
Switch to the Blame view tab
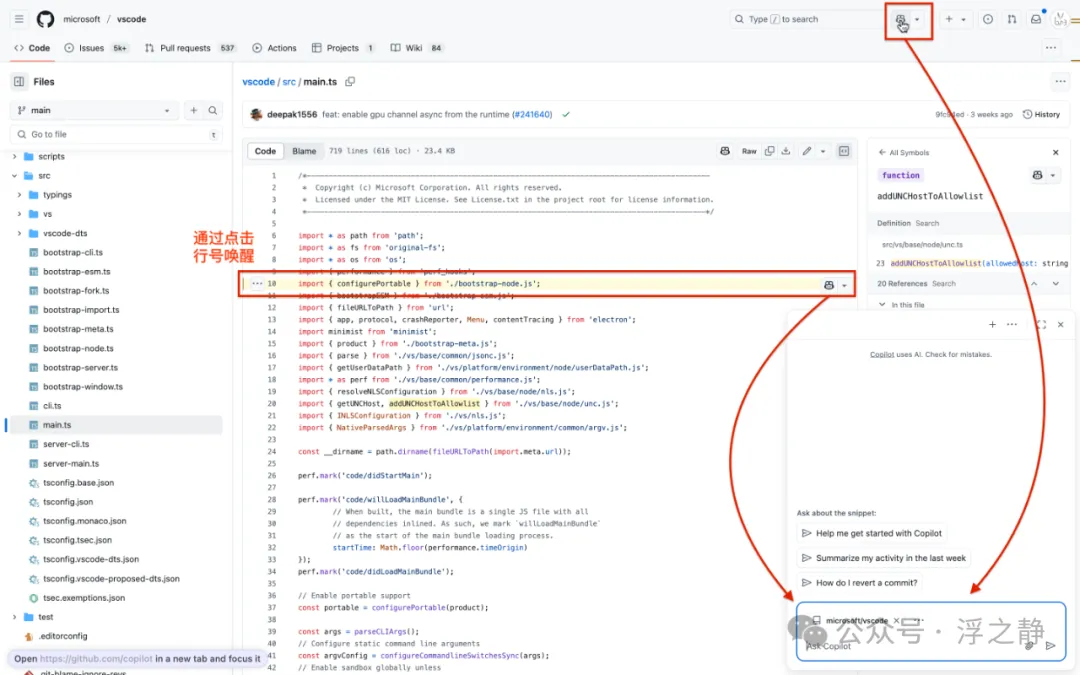[304, 151]
